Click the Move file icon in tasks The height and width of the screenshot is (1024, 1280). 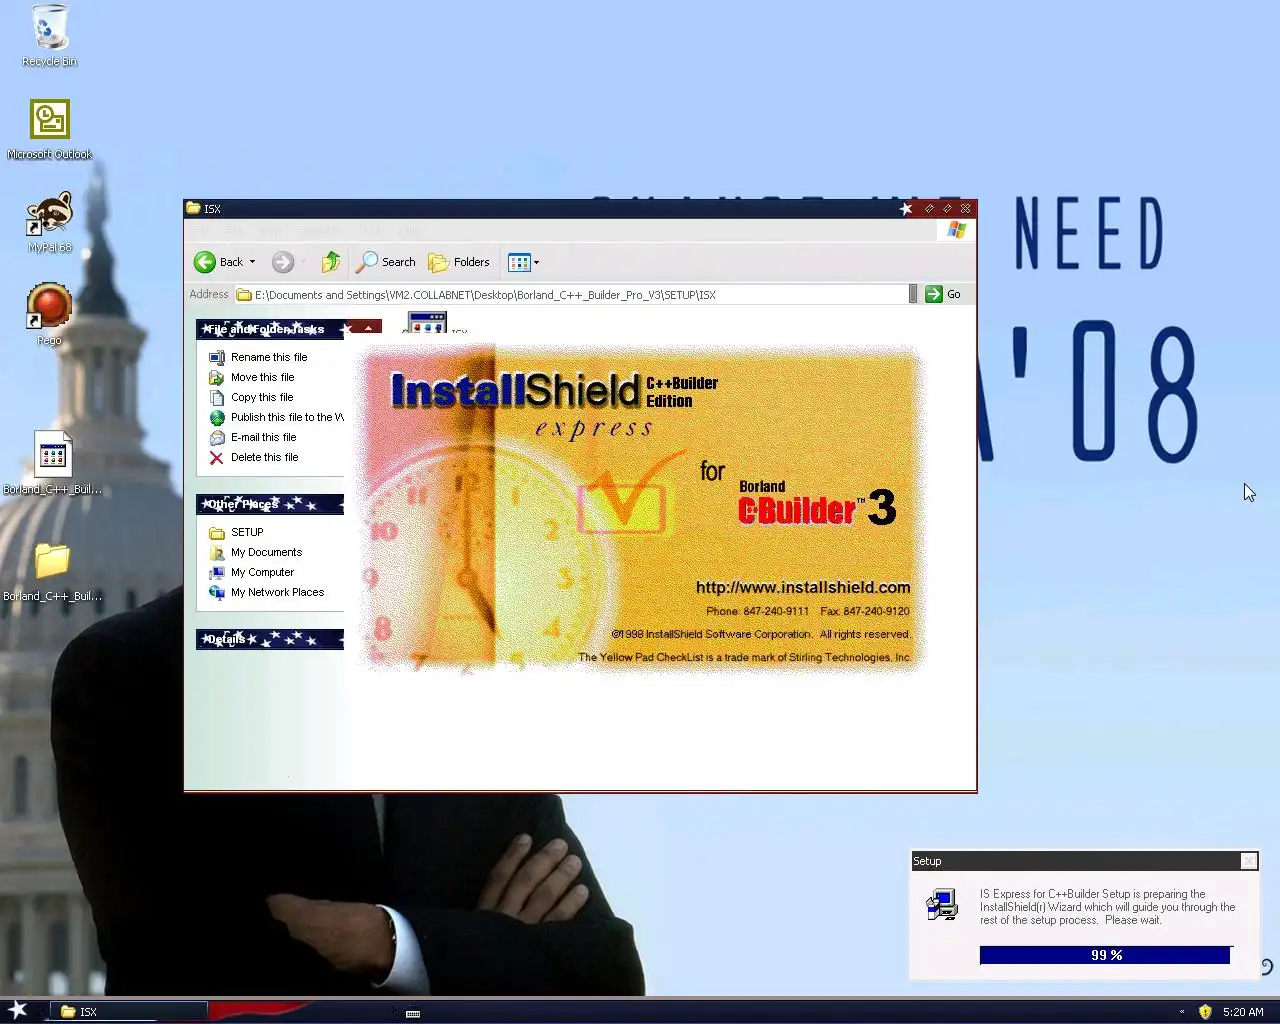click(x=216, y=377)
